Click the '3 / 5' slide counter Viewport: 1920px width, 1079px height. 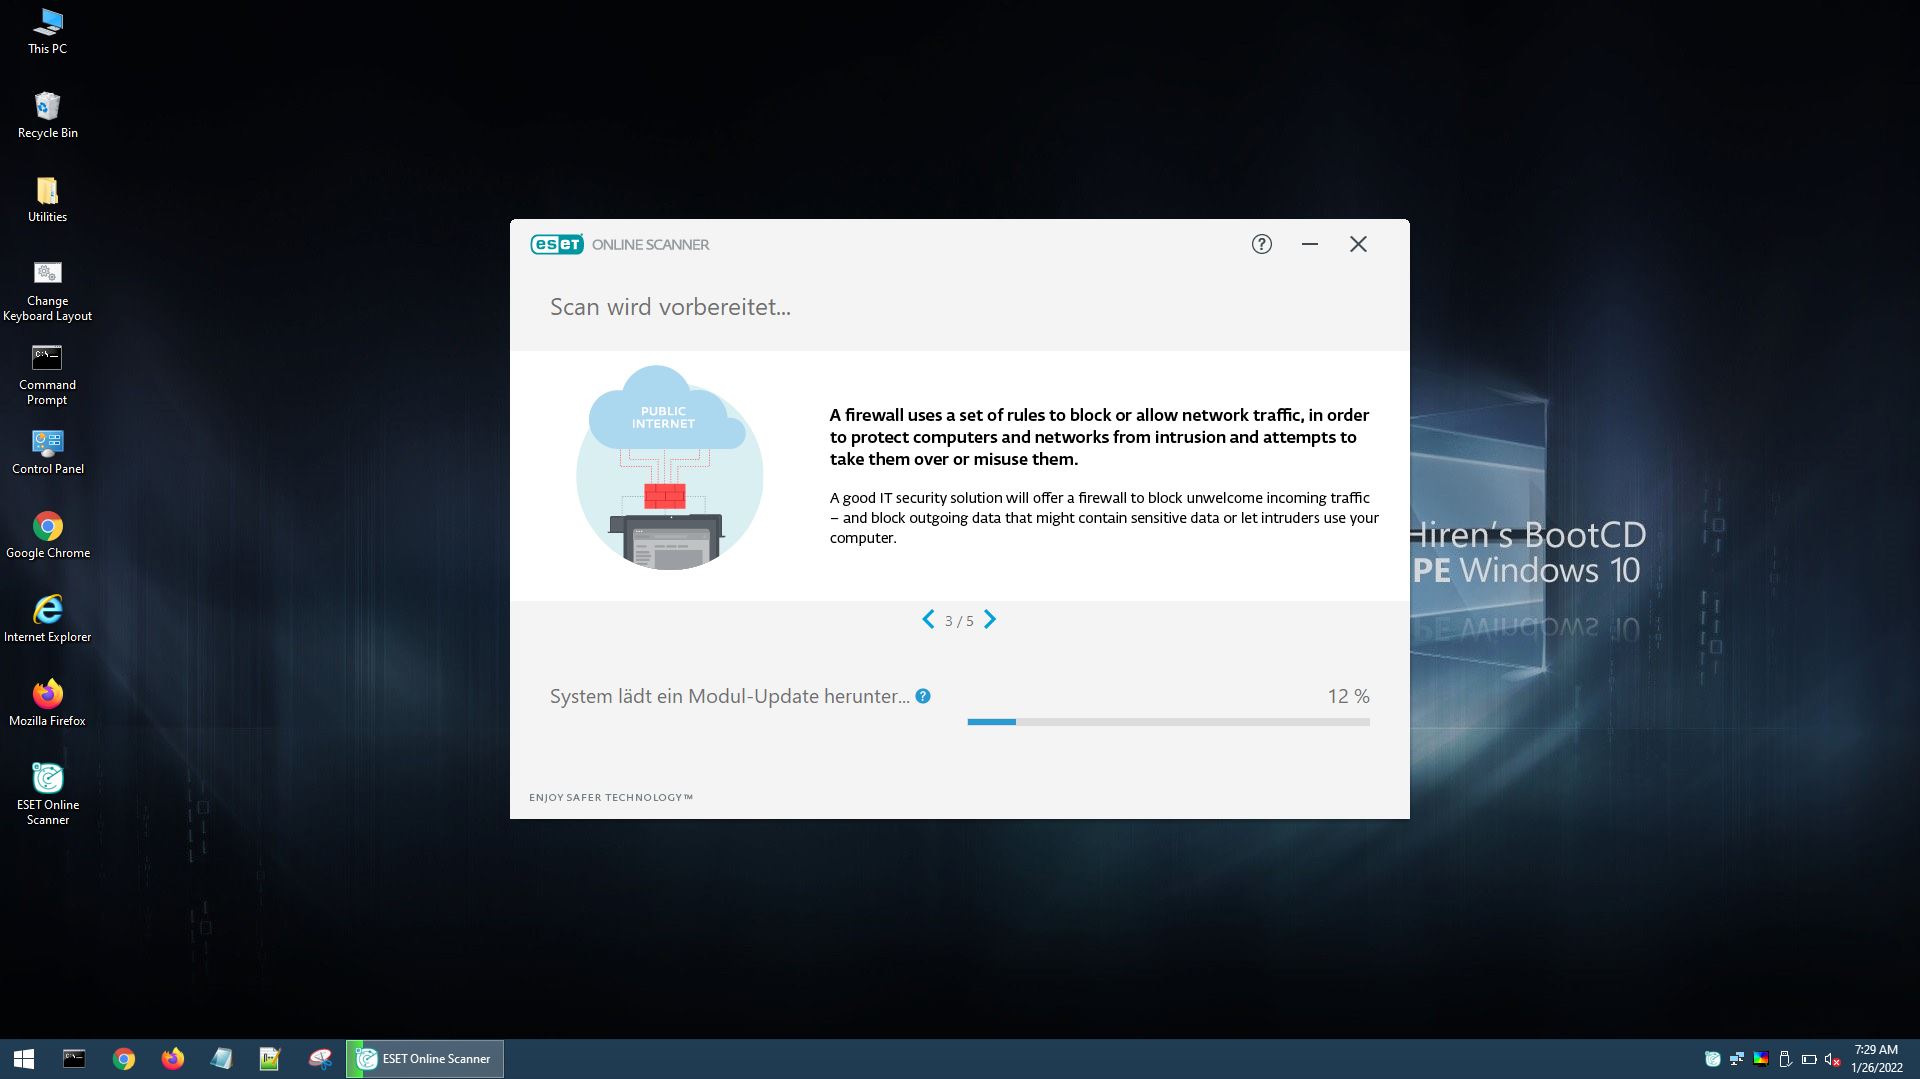(959, 621)
